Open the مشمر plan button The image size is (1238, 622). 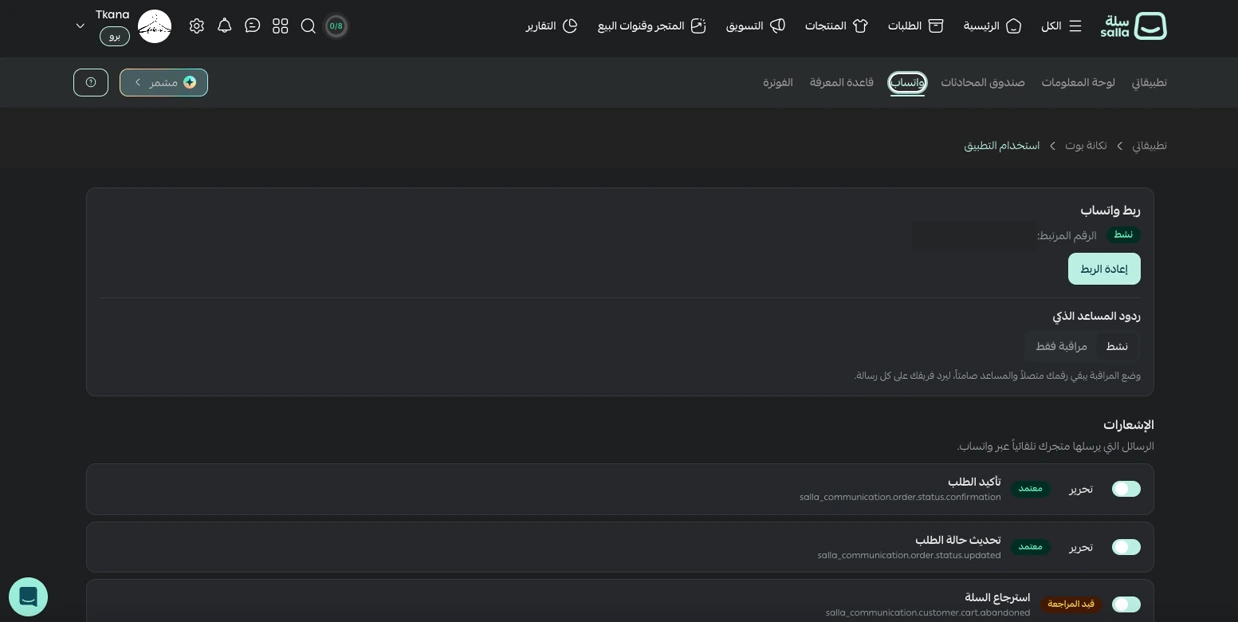(164, 83)
